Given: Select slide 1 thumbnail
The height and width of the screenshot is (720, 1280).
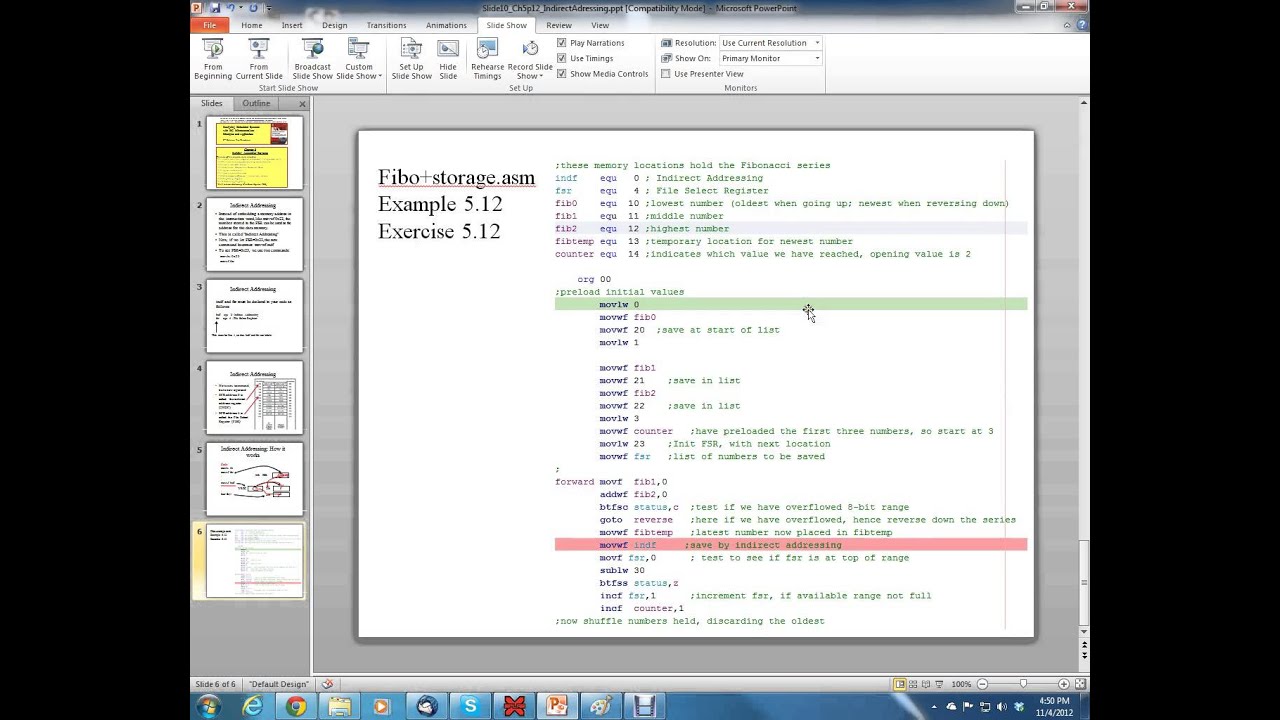Looking at the screenshot, I should click(254, 153).
